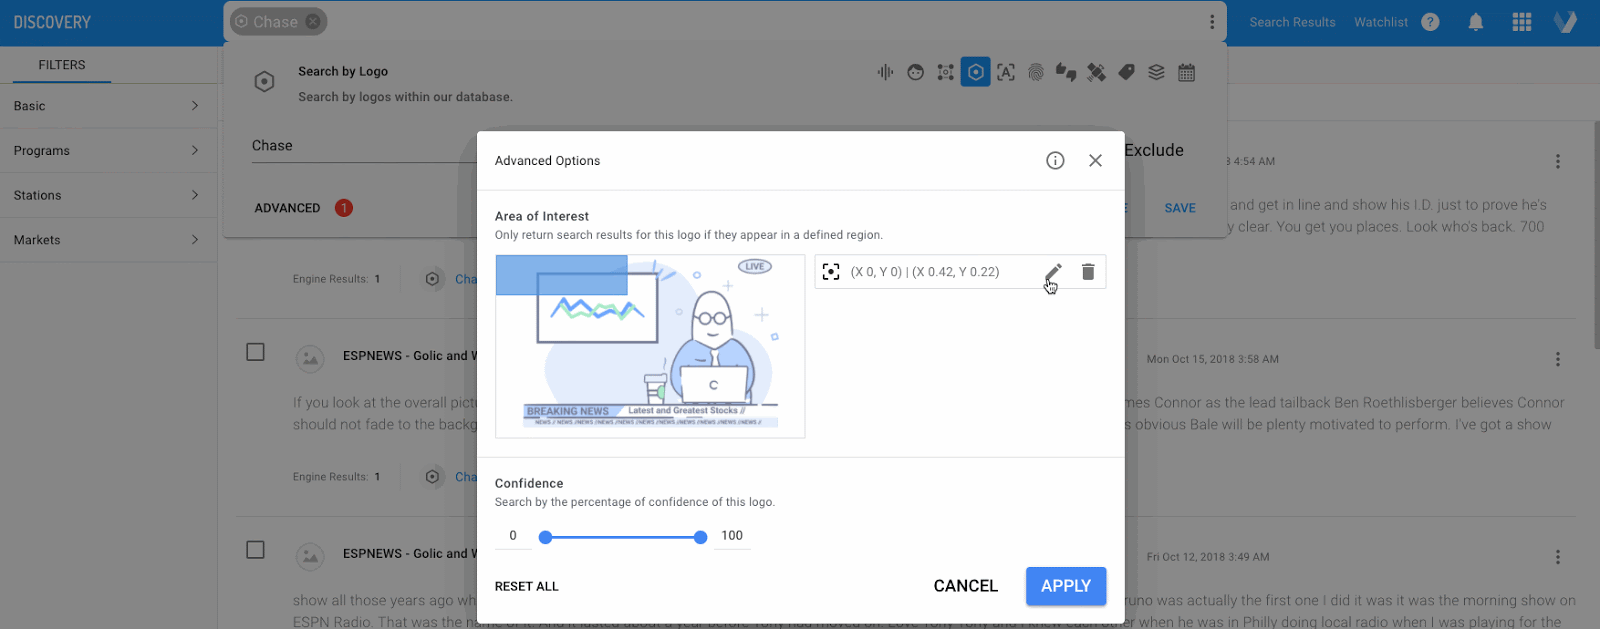The width and height of the screenshot is (1600, 629).
Task: Click the red advanced count badge
Action: (x=343, y=208)
